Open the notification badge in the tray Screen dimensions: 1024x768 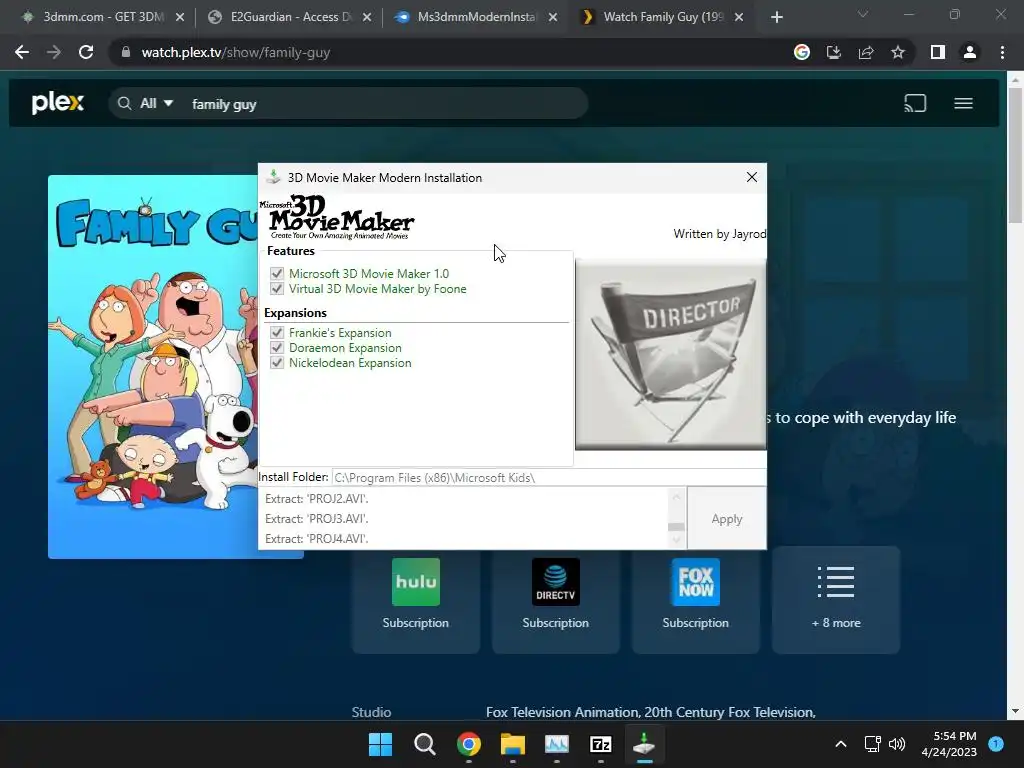tap(996, 744)
